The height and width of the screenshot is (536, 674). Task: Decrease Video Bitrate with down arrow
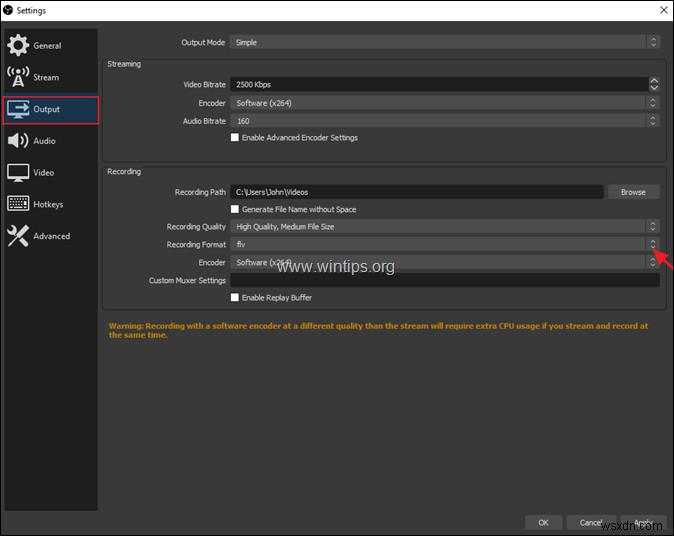[x=654, y=88]
